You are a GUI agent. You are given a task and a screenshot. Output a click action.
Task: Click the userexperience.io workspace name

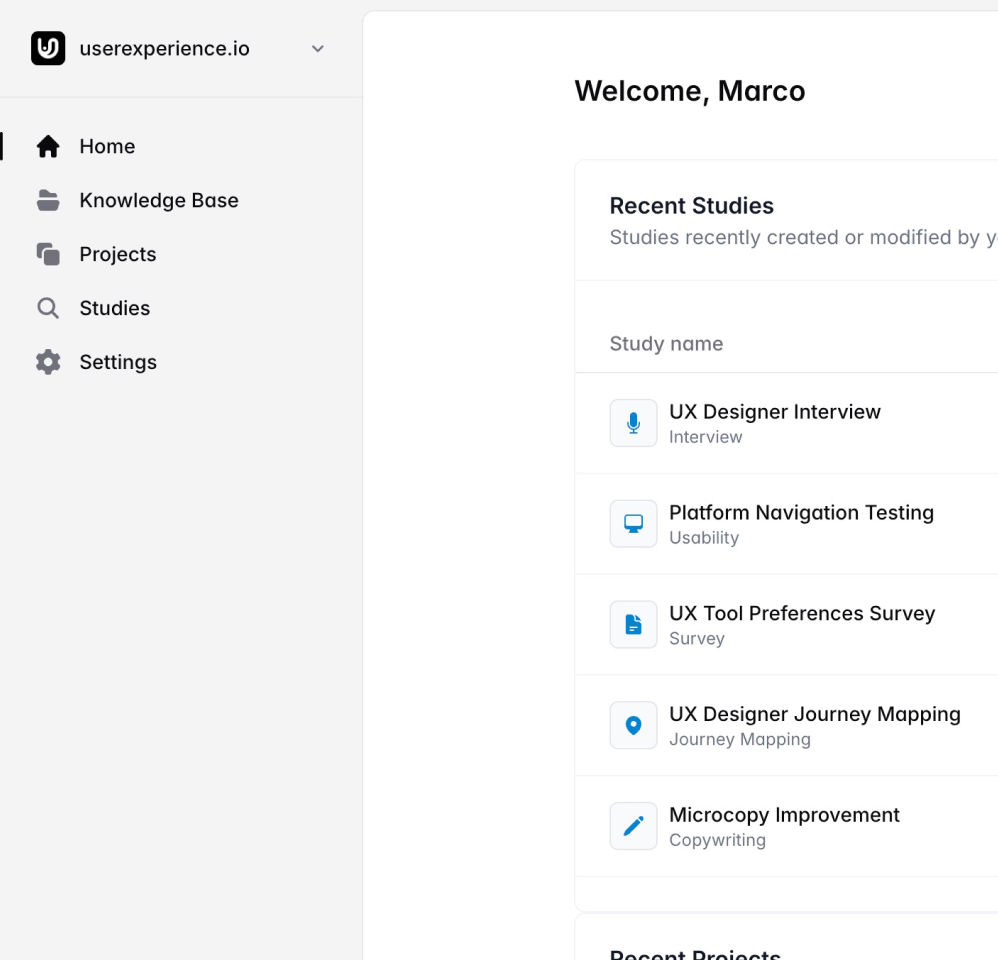pyautogui.click(x=164, y=48)
